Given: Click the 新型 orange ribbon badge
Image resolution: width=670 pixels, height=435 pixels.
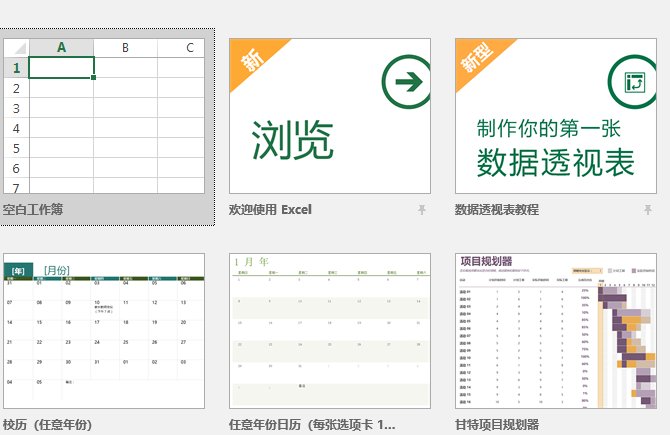Looking at the screenshot, I should pyautogui.click(x=478, y=59).
